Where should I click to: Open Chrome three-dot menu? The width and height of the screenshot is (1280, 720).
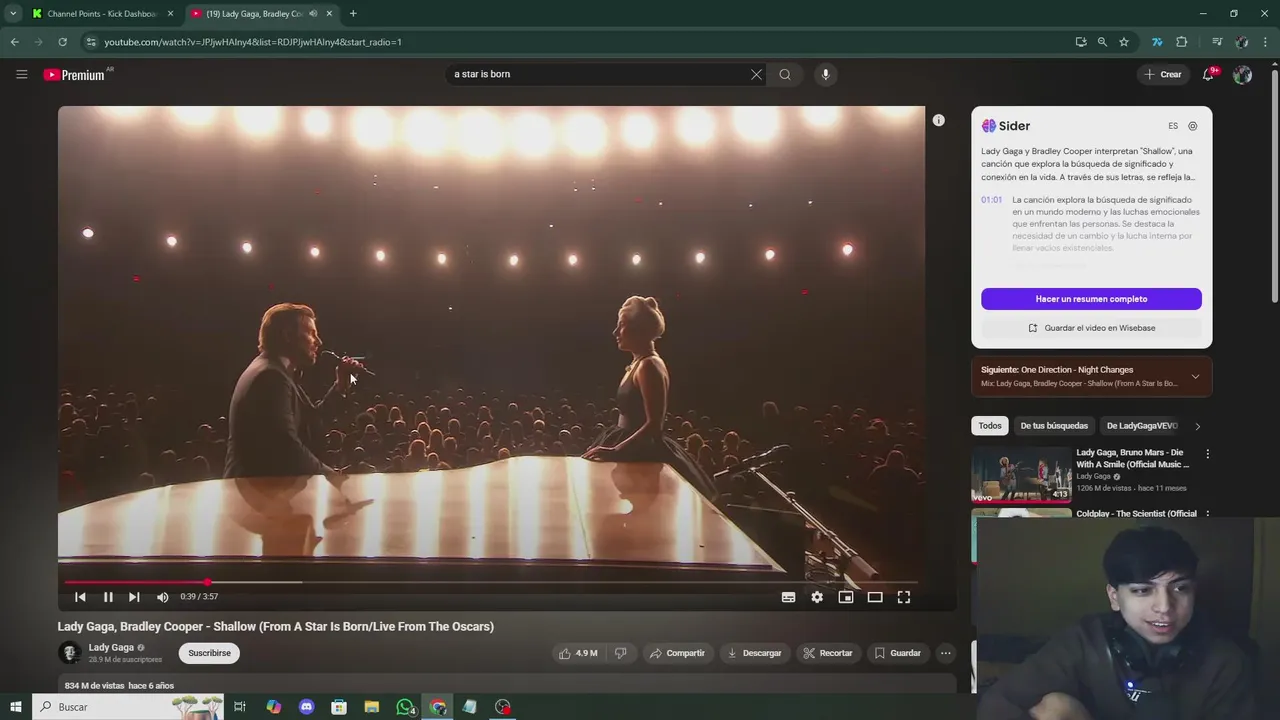(1266, 42)
